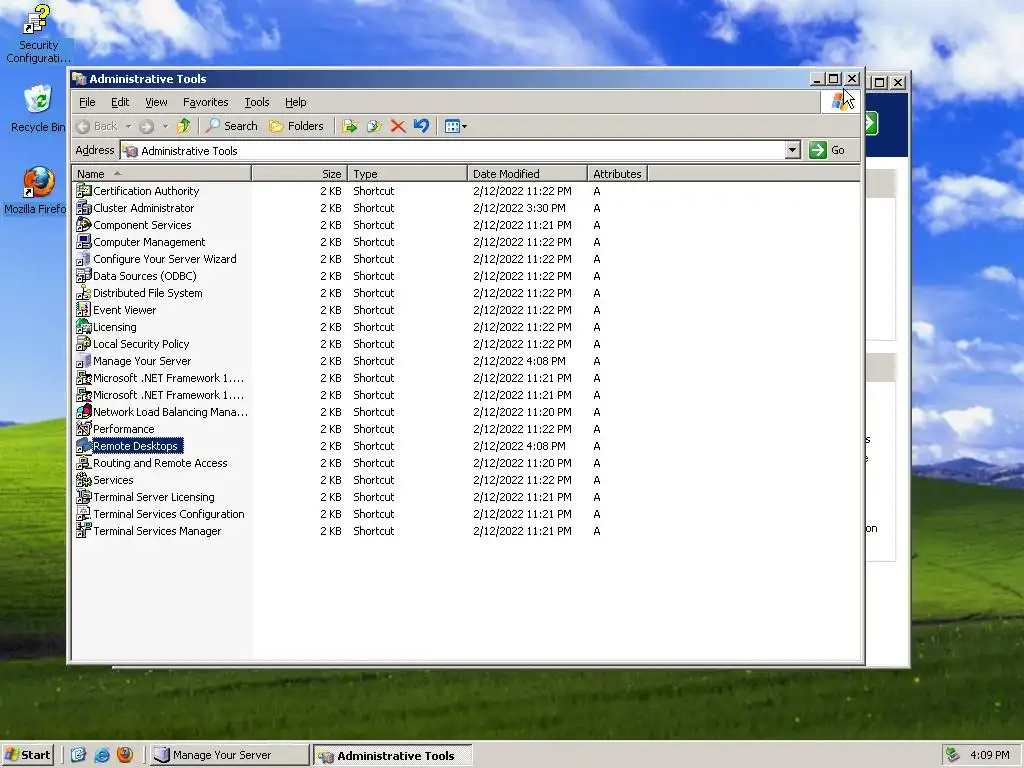Select the Local Security Policy icon

click(84, 344)
